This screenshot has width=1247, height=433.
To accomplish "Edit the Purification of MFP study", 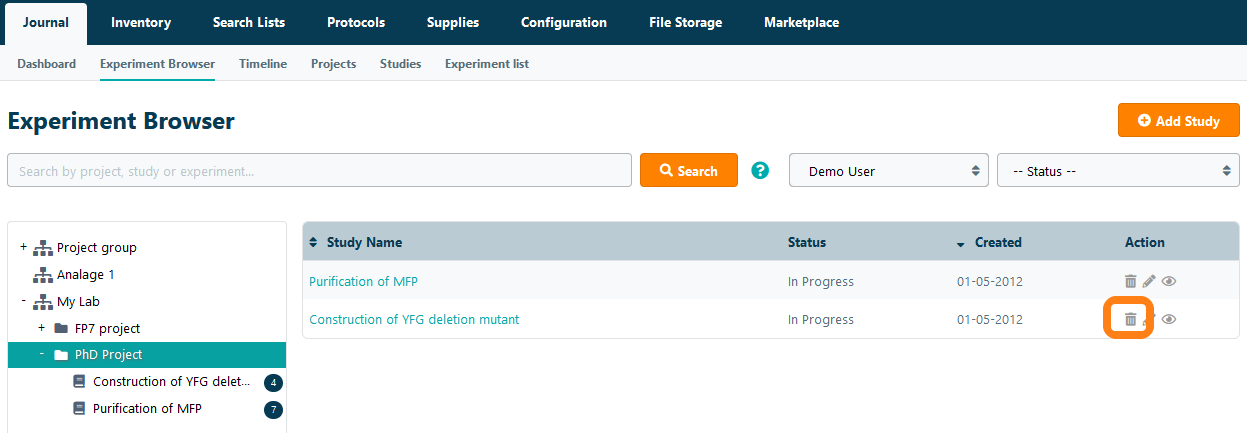I will 1149,282.
